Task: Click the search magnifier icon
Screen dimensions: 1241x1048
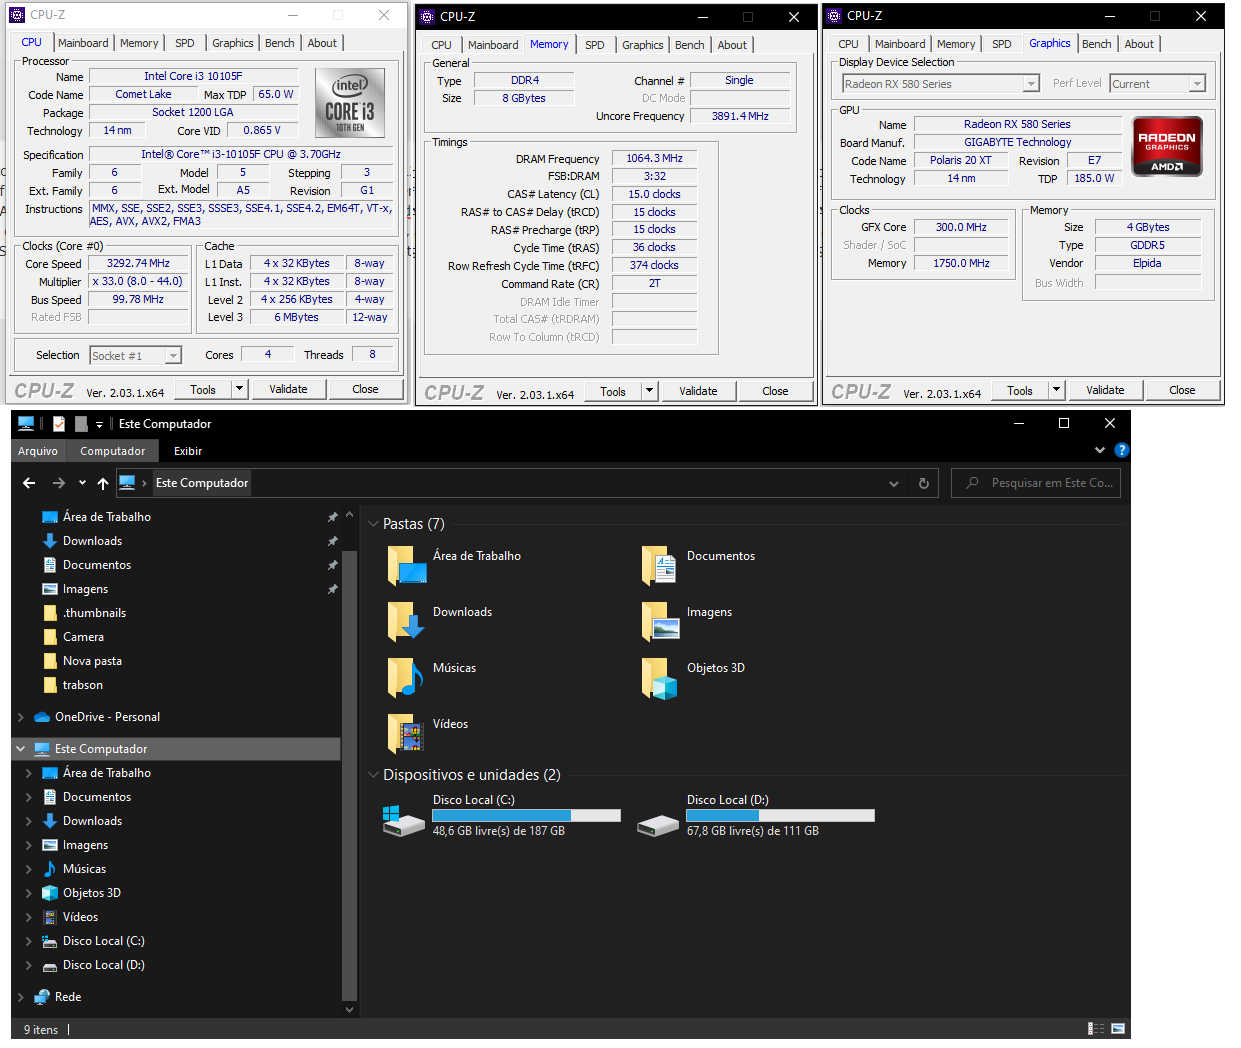Action: pyautogui.click(x=972, y=483)
